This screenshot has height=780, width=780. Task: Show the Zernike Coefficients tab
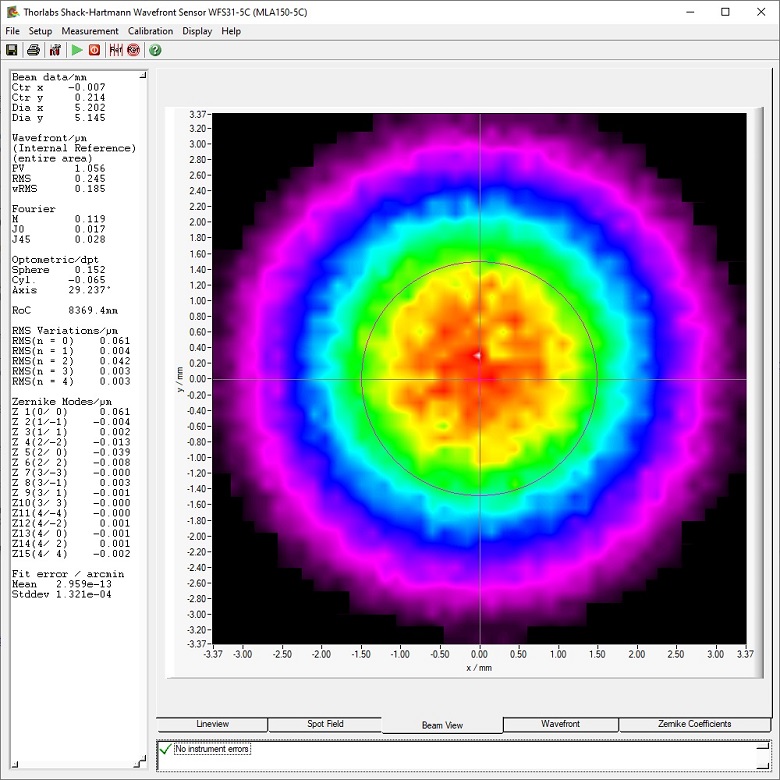coord(694,724)
